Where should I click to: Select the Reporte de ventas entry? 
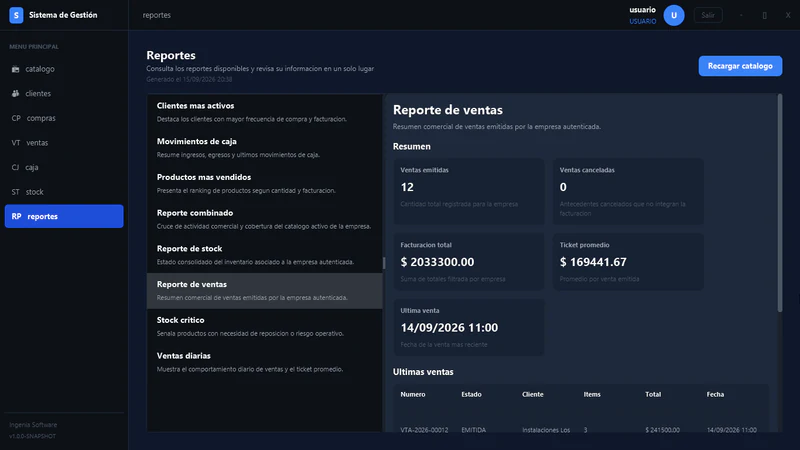coord(264,291)
